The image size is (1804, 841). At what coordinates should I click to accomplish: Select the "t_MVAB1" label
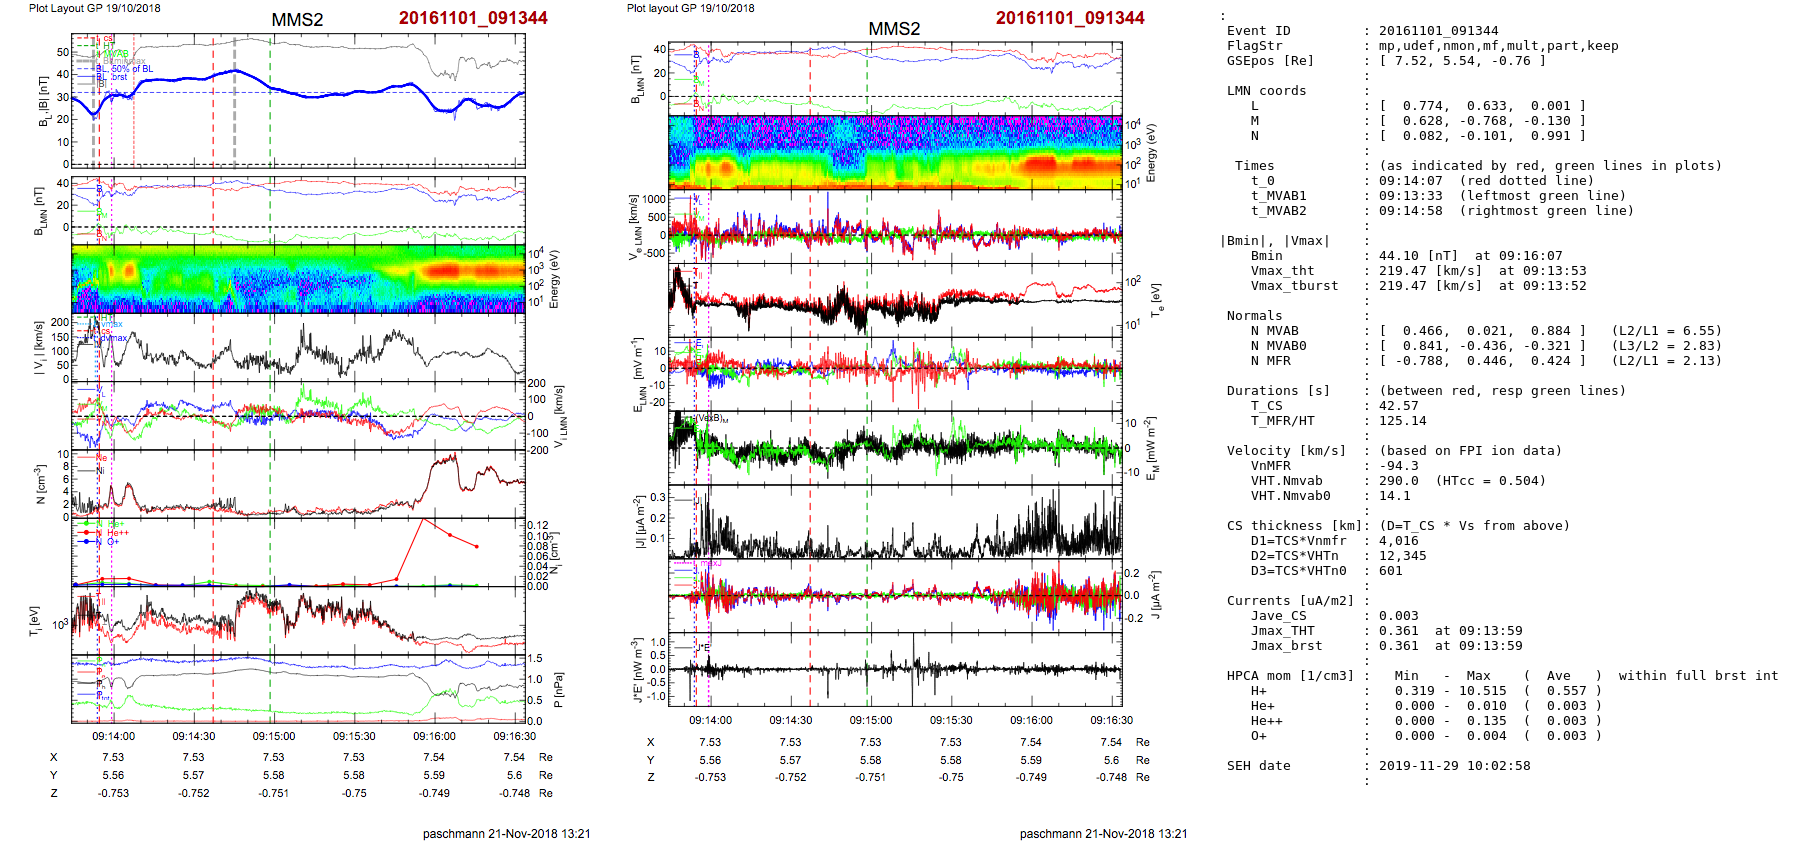[x=1279, y=196]
